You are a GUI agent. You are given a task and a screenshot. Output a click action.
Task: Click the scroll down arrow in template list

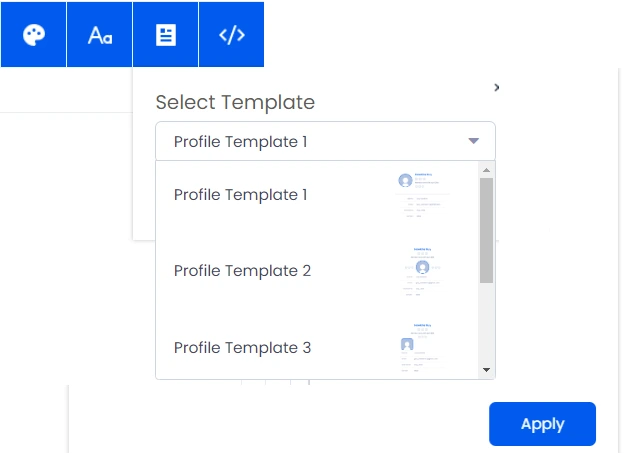coord(486,370)
